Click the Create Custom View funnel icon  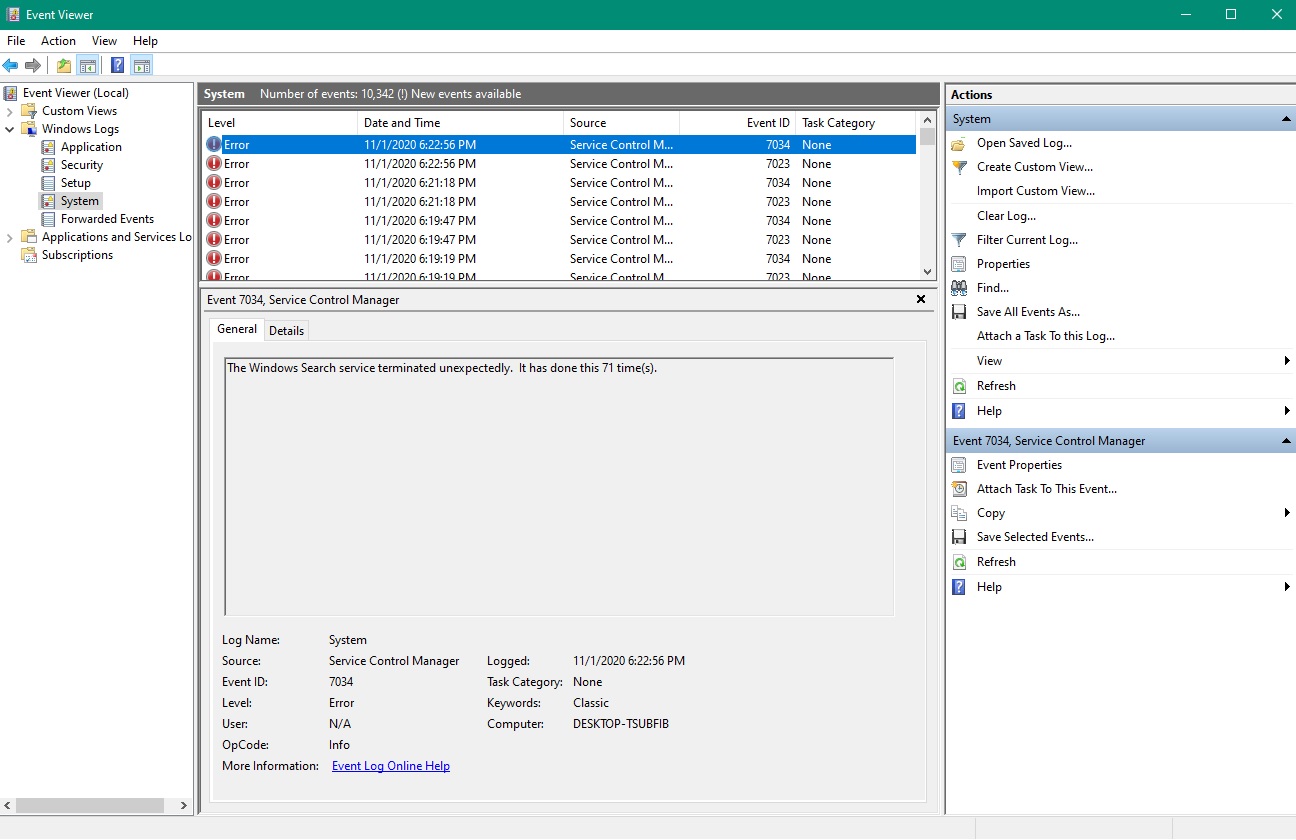(x=959, y=167)
